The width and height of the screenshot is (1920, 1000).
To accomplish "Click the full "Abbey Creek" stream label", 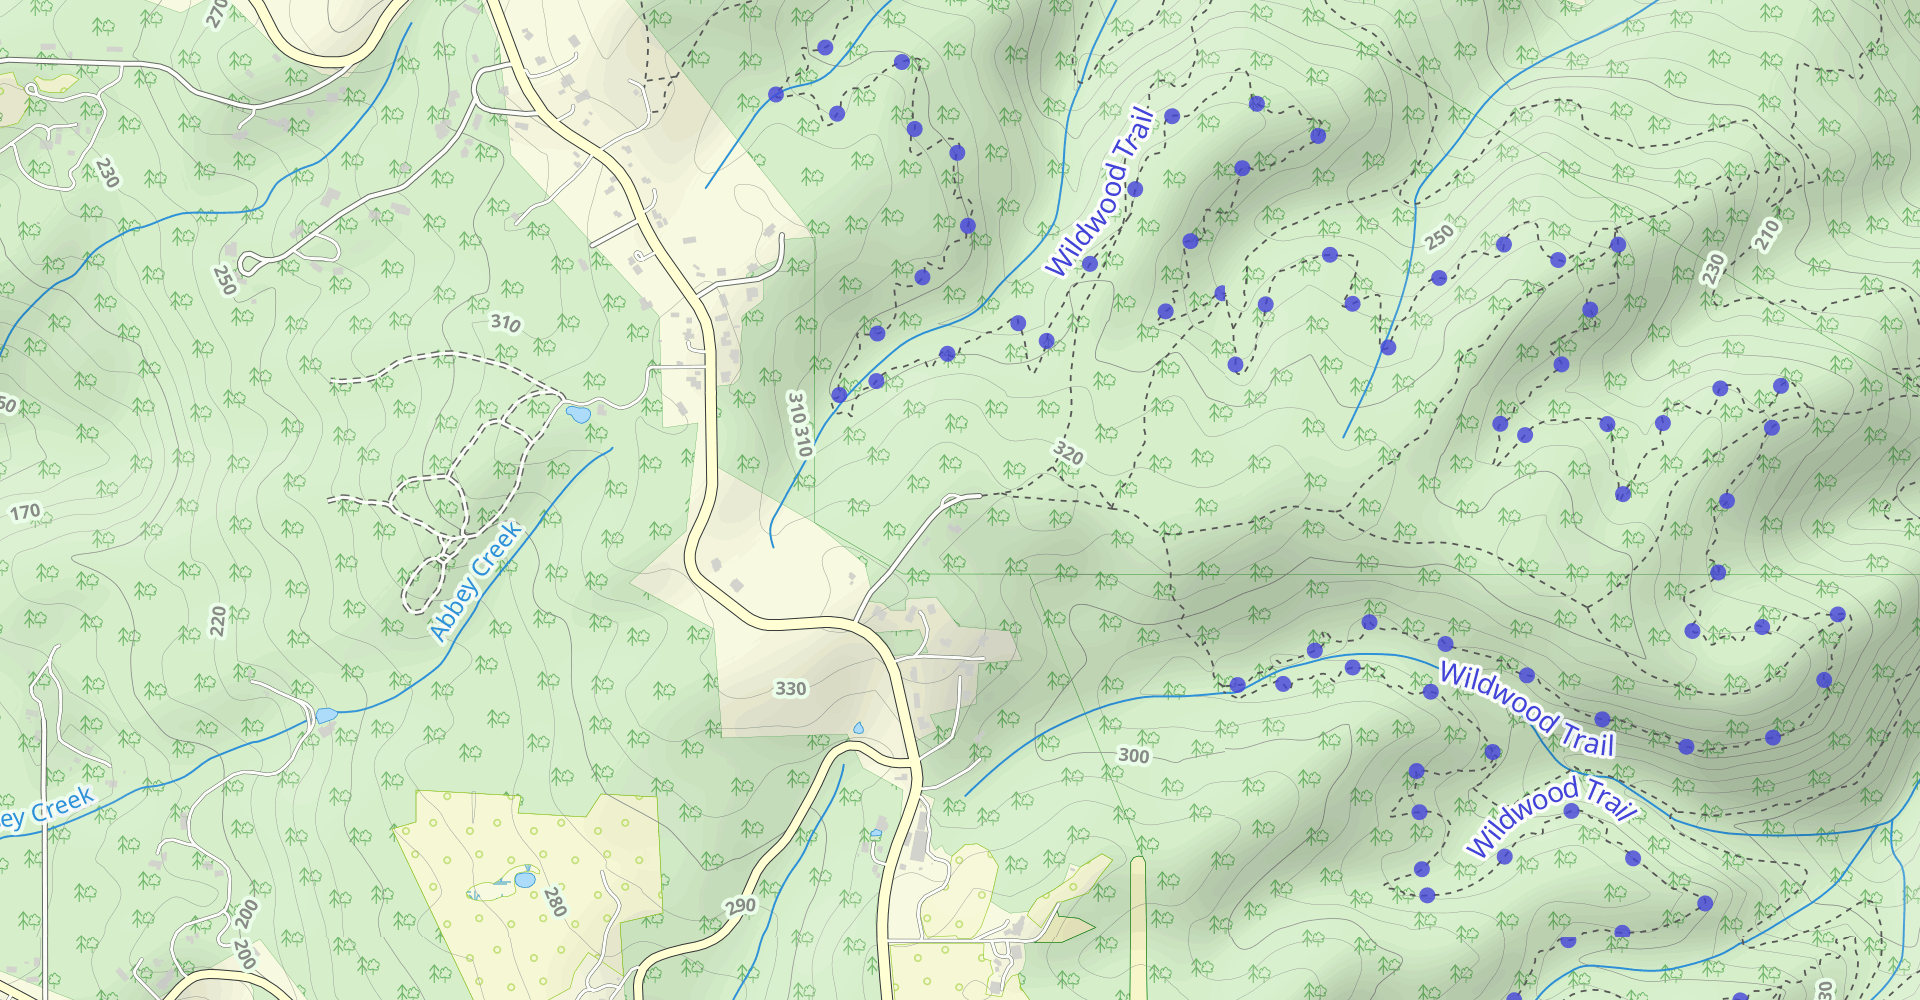I will (x=475, y=581).
